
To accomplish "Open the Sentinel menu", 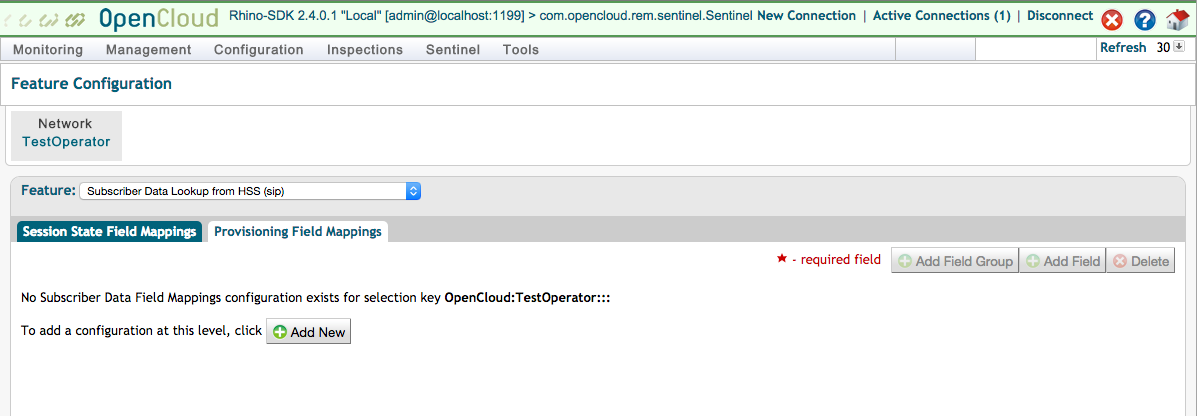I will [x=453, y=50].
